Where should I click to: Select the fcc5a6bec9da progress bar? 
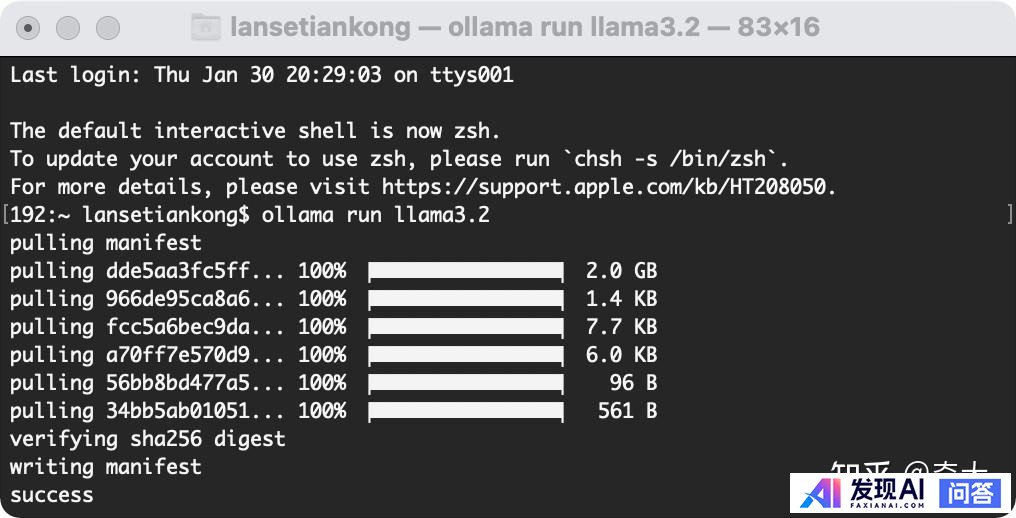click(465, 327)
